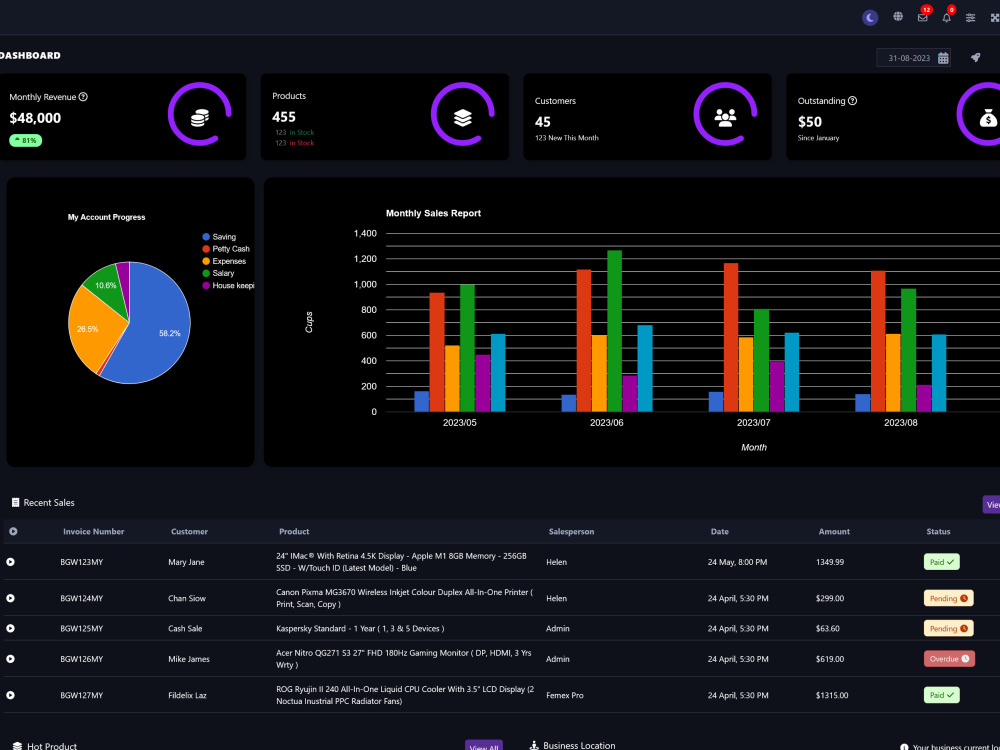Click Monthly Revenue help question icon

click(x=83, y=97)
